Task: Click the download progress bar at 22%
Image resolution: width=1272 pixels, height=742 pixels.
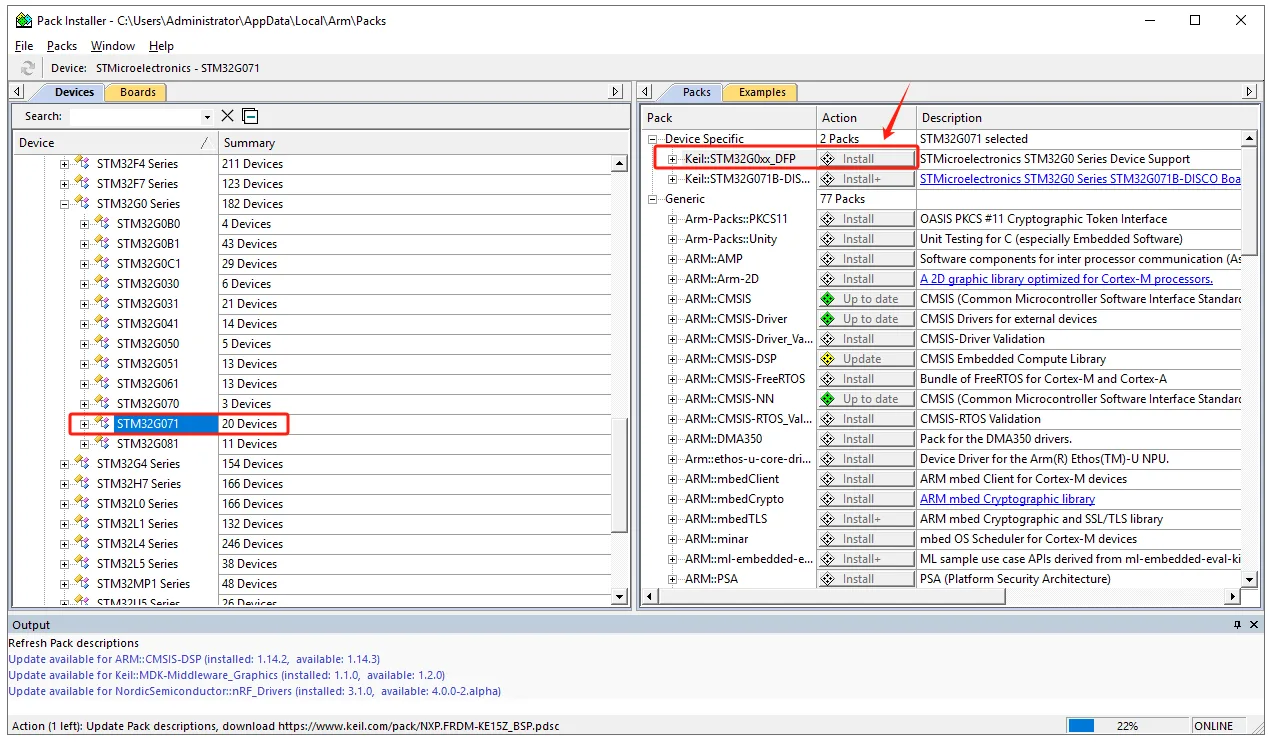Action: point(1126,725)
